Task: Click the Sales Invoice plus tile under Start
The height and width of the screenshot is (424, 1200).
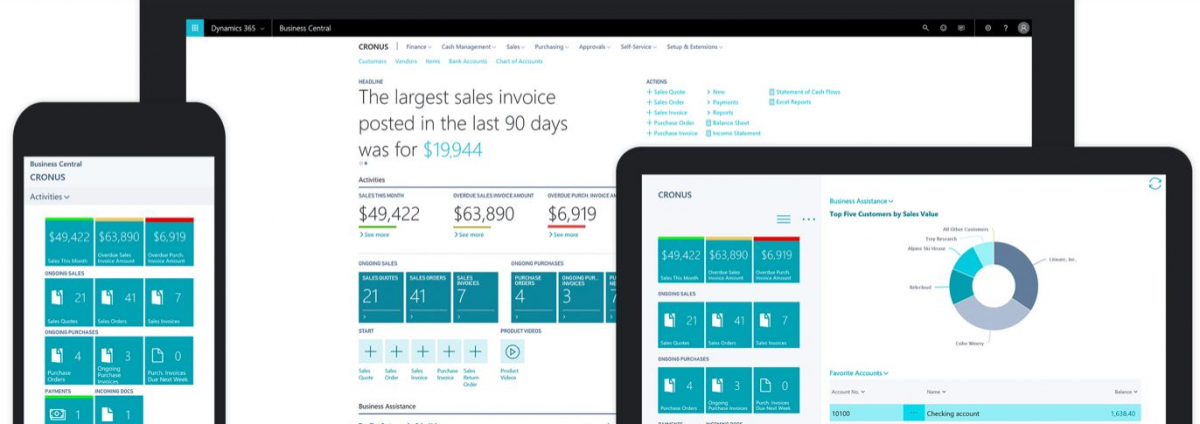Action: [422, 351]
